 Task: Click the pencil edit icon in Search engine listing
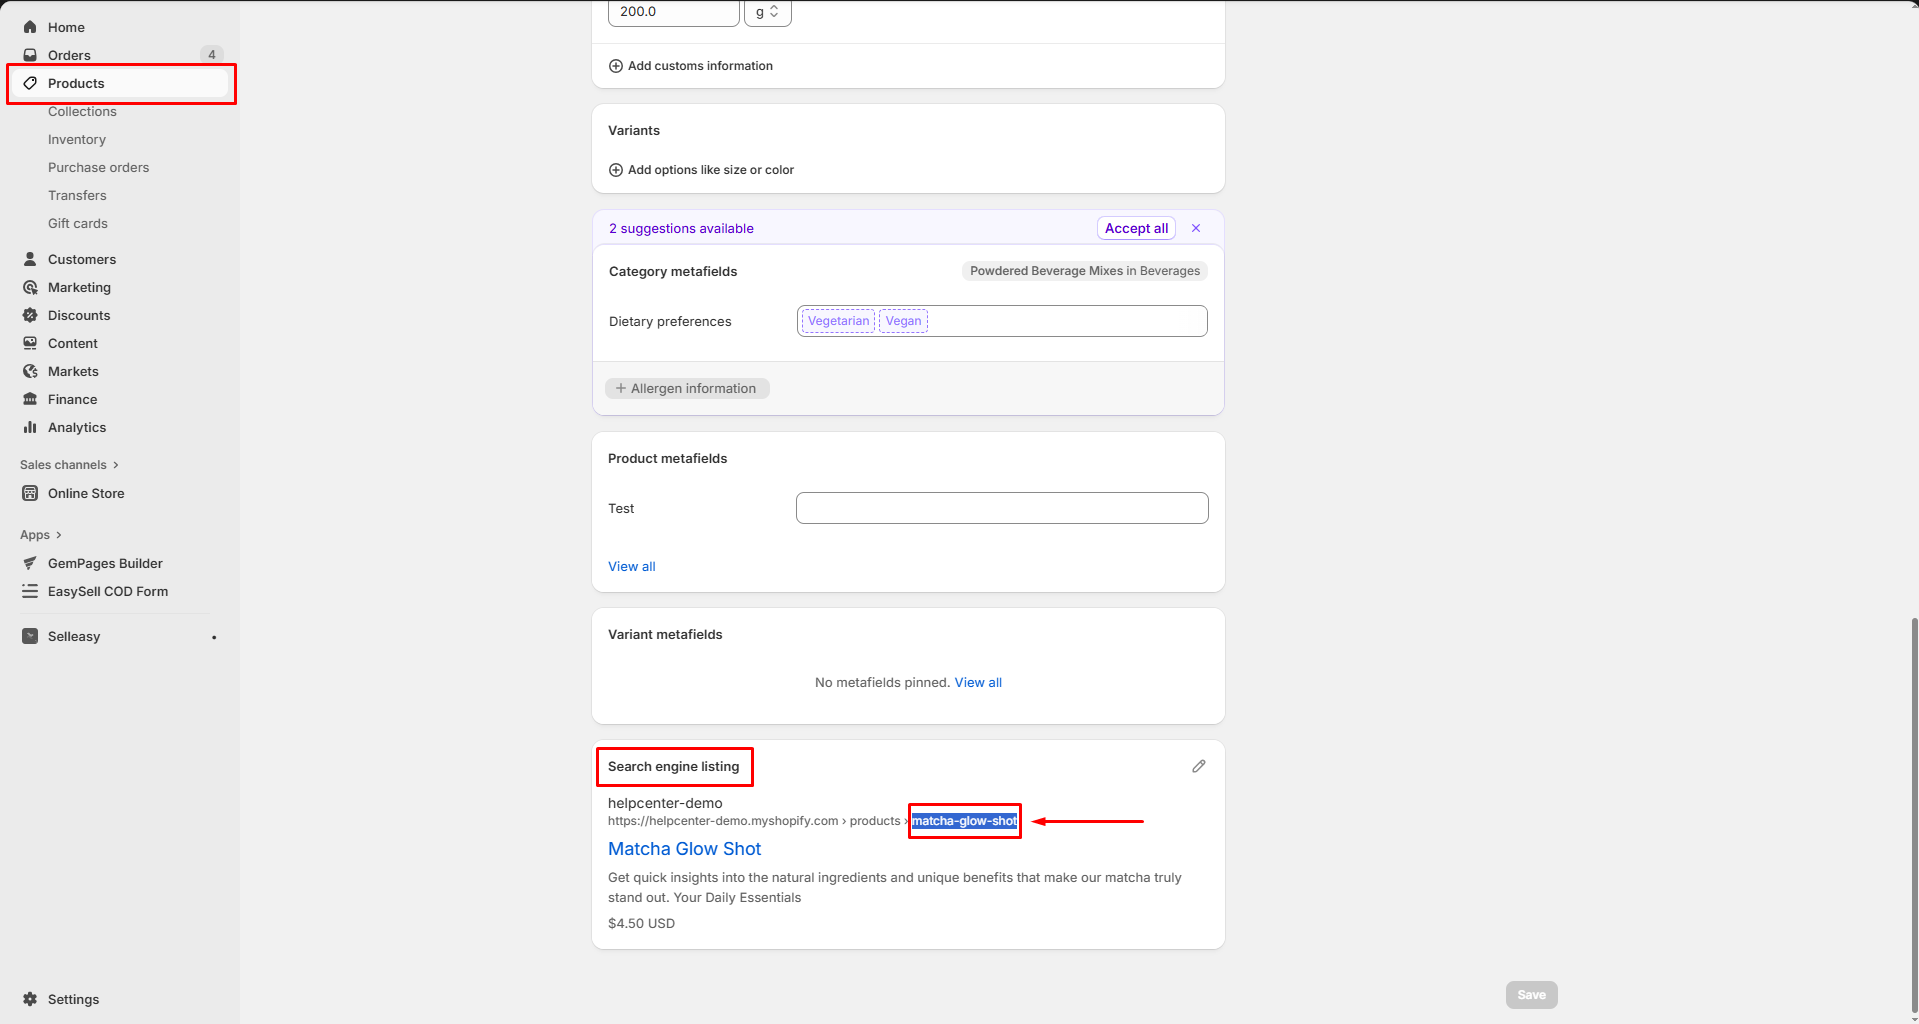point(1198,766)
